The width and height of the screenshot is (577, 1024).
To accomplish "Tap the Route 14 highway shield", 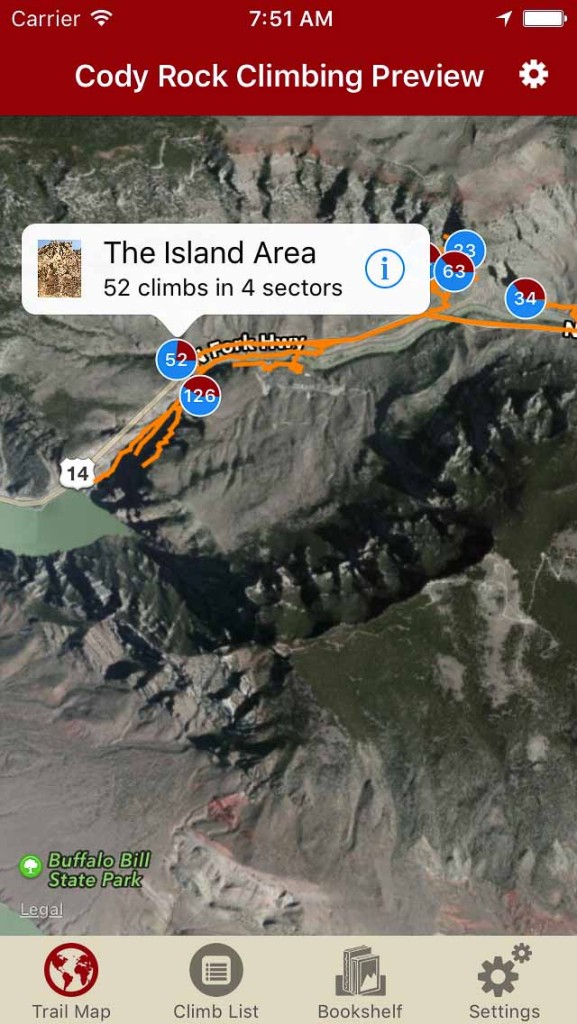I will [x=78, y=473].
